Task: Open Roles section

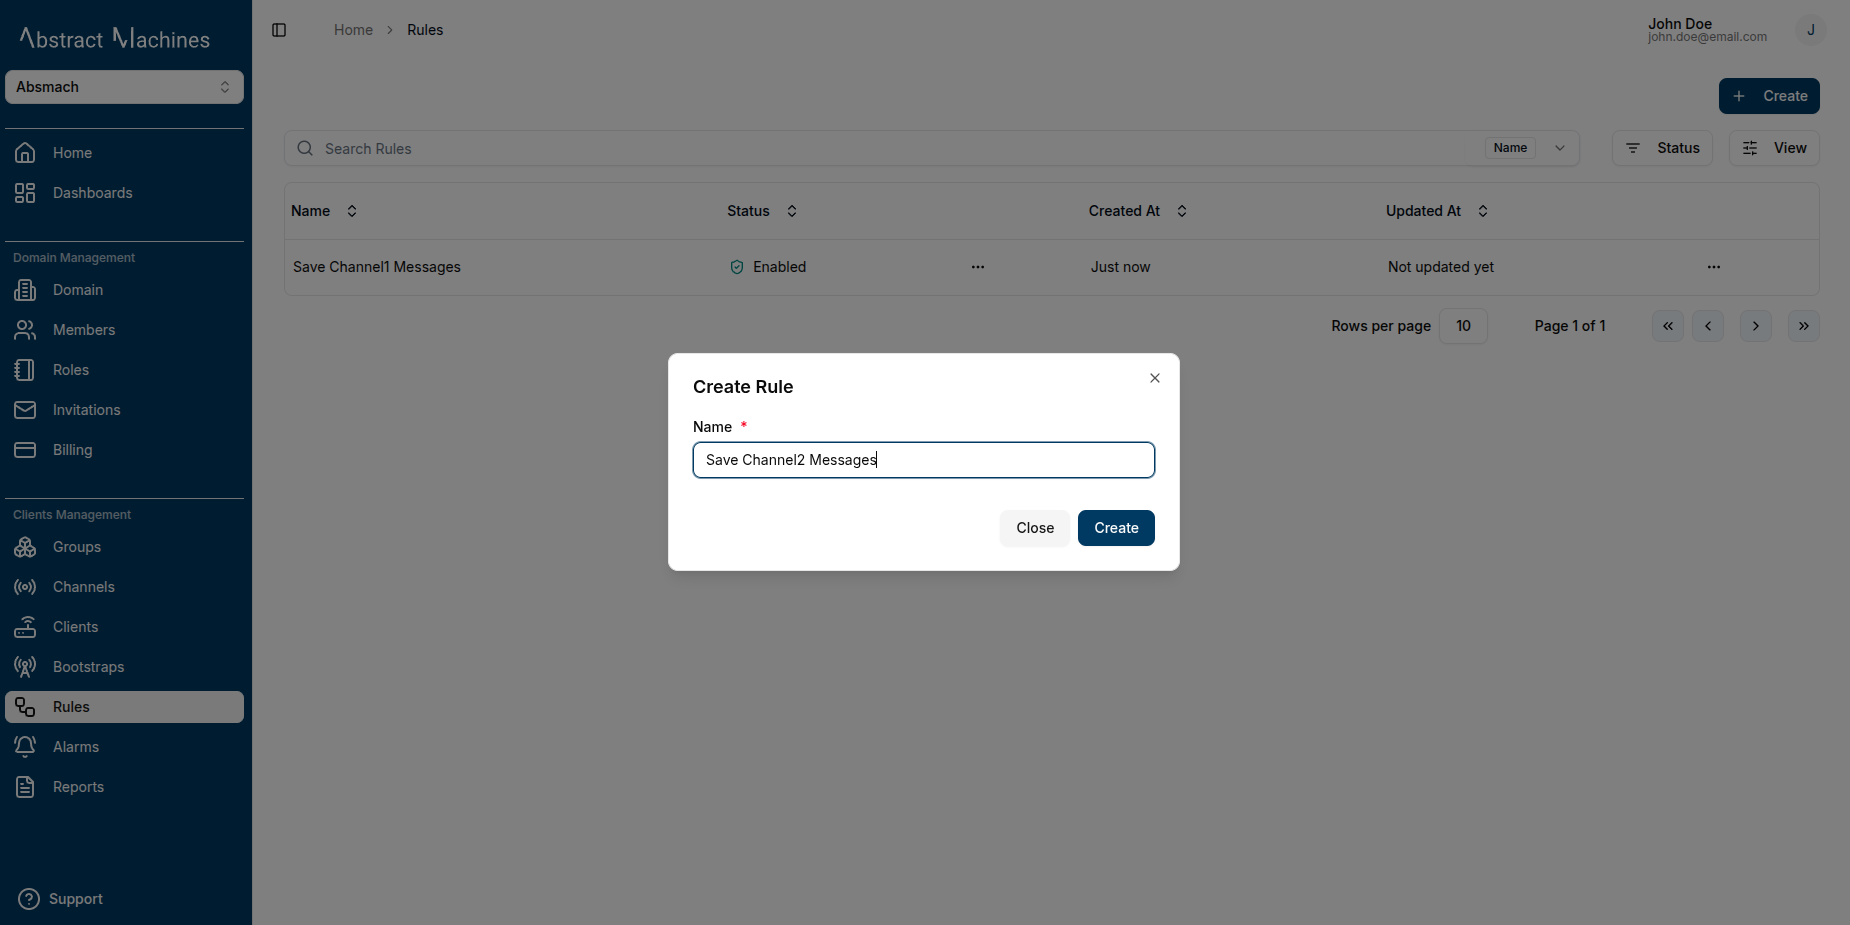Action: pyautogui.click(x=124, y=370)
